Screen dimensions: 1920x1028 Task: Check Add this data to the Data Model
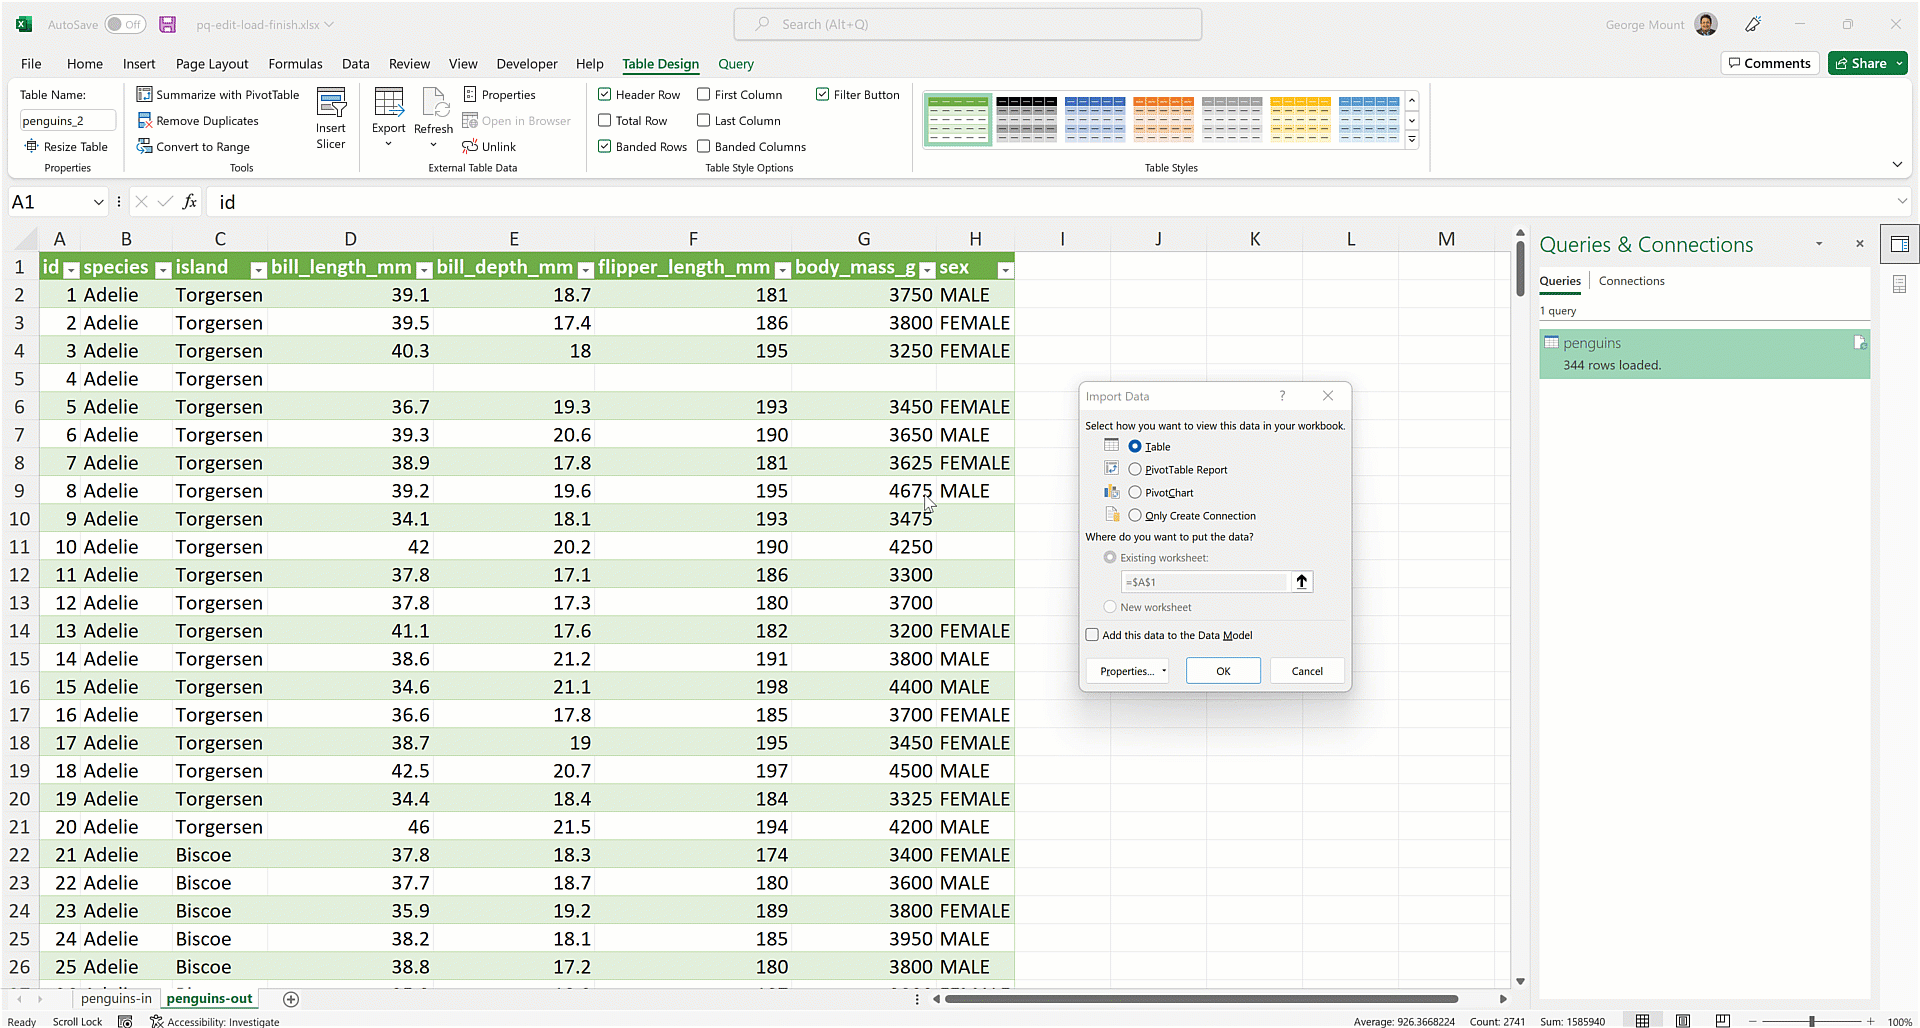[1092, 635]
